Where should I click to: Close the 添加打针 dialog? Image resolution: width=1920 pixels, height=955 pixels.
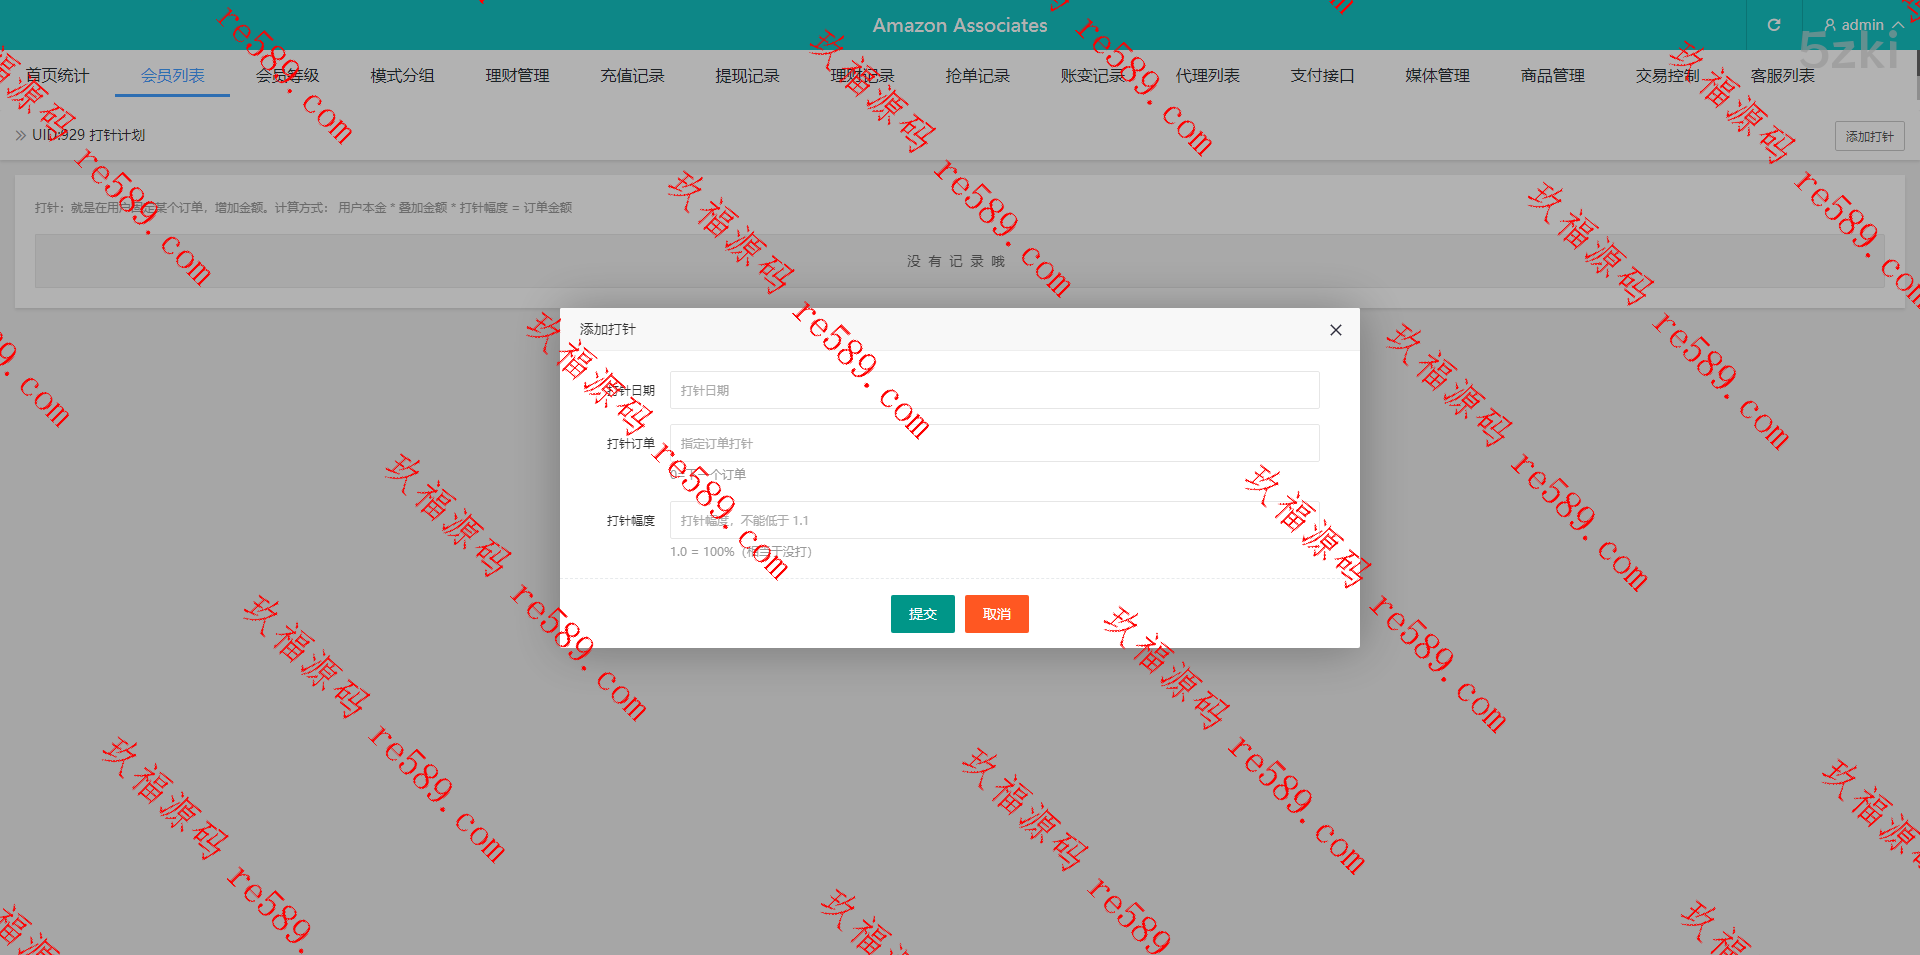pyautogui.click(x=1335, y=330)
